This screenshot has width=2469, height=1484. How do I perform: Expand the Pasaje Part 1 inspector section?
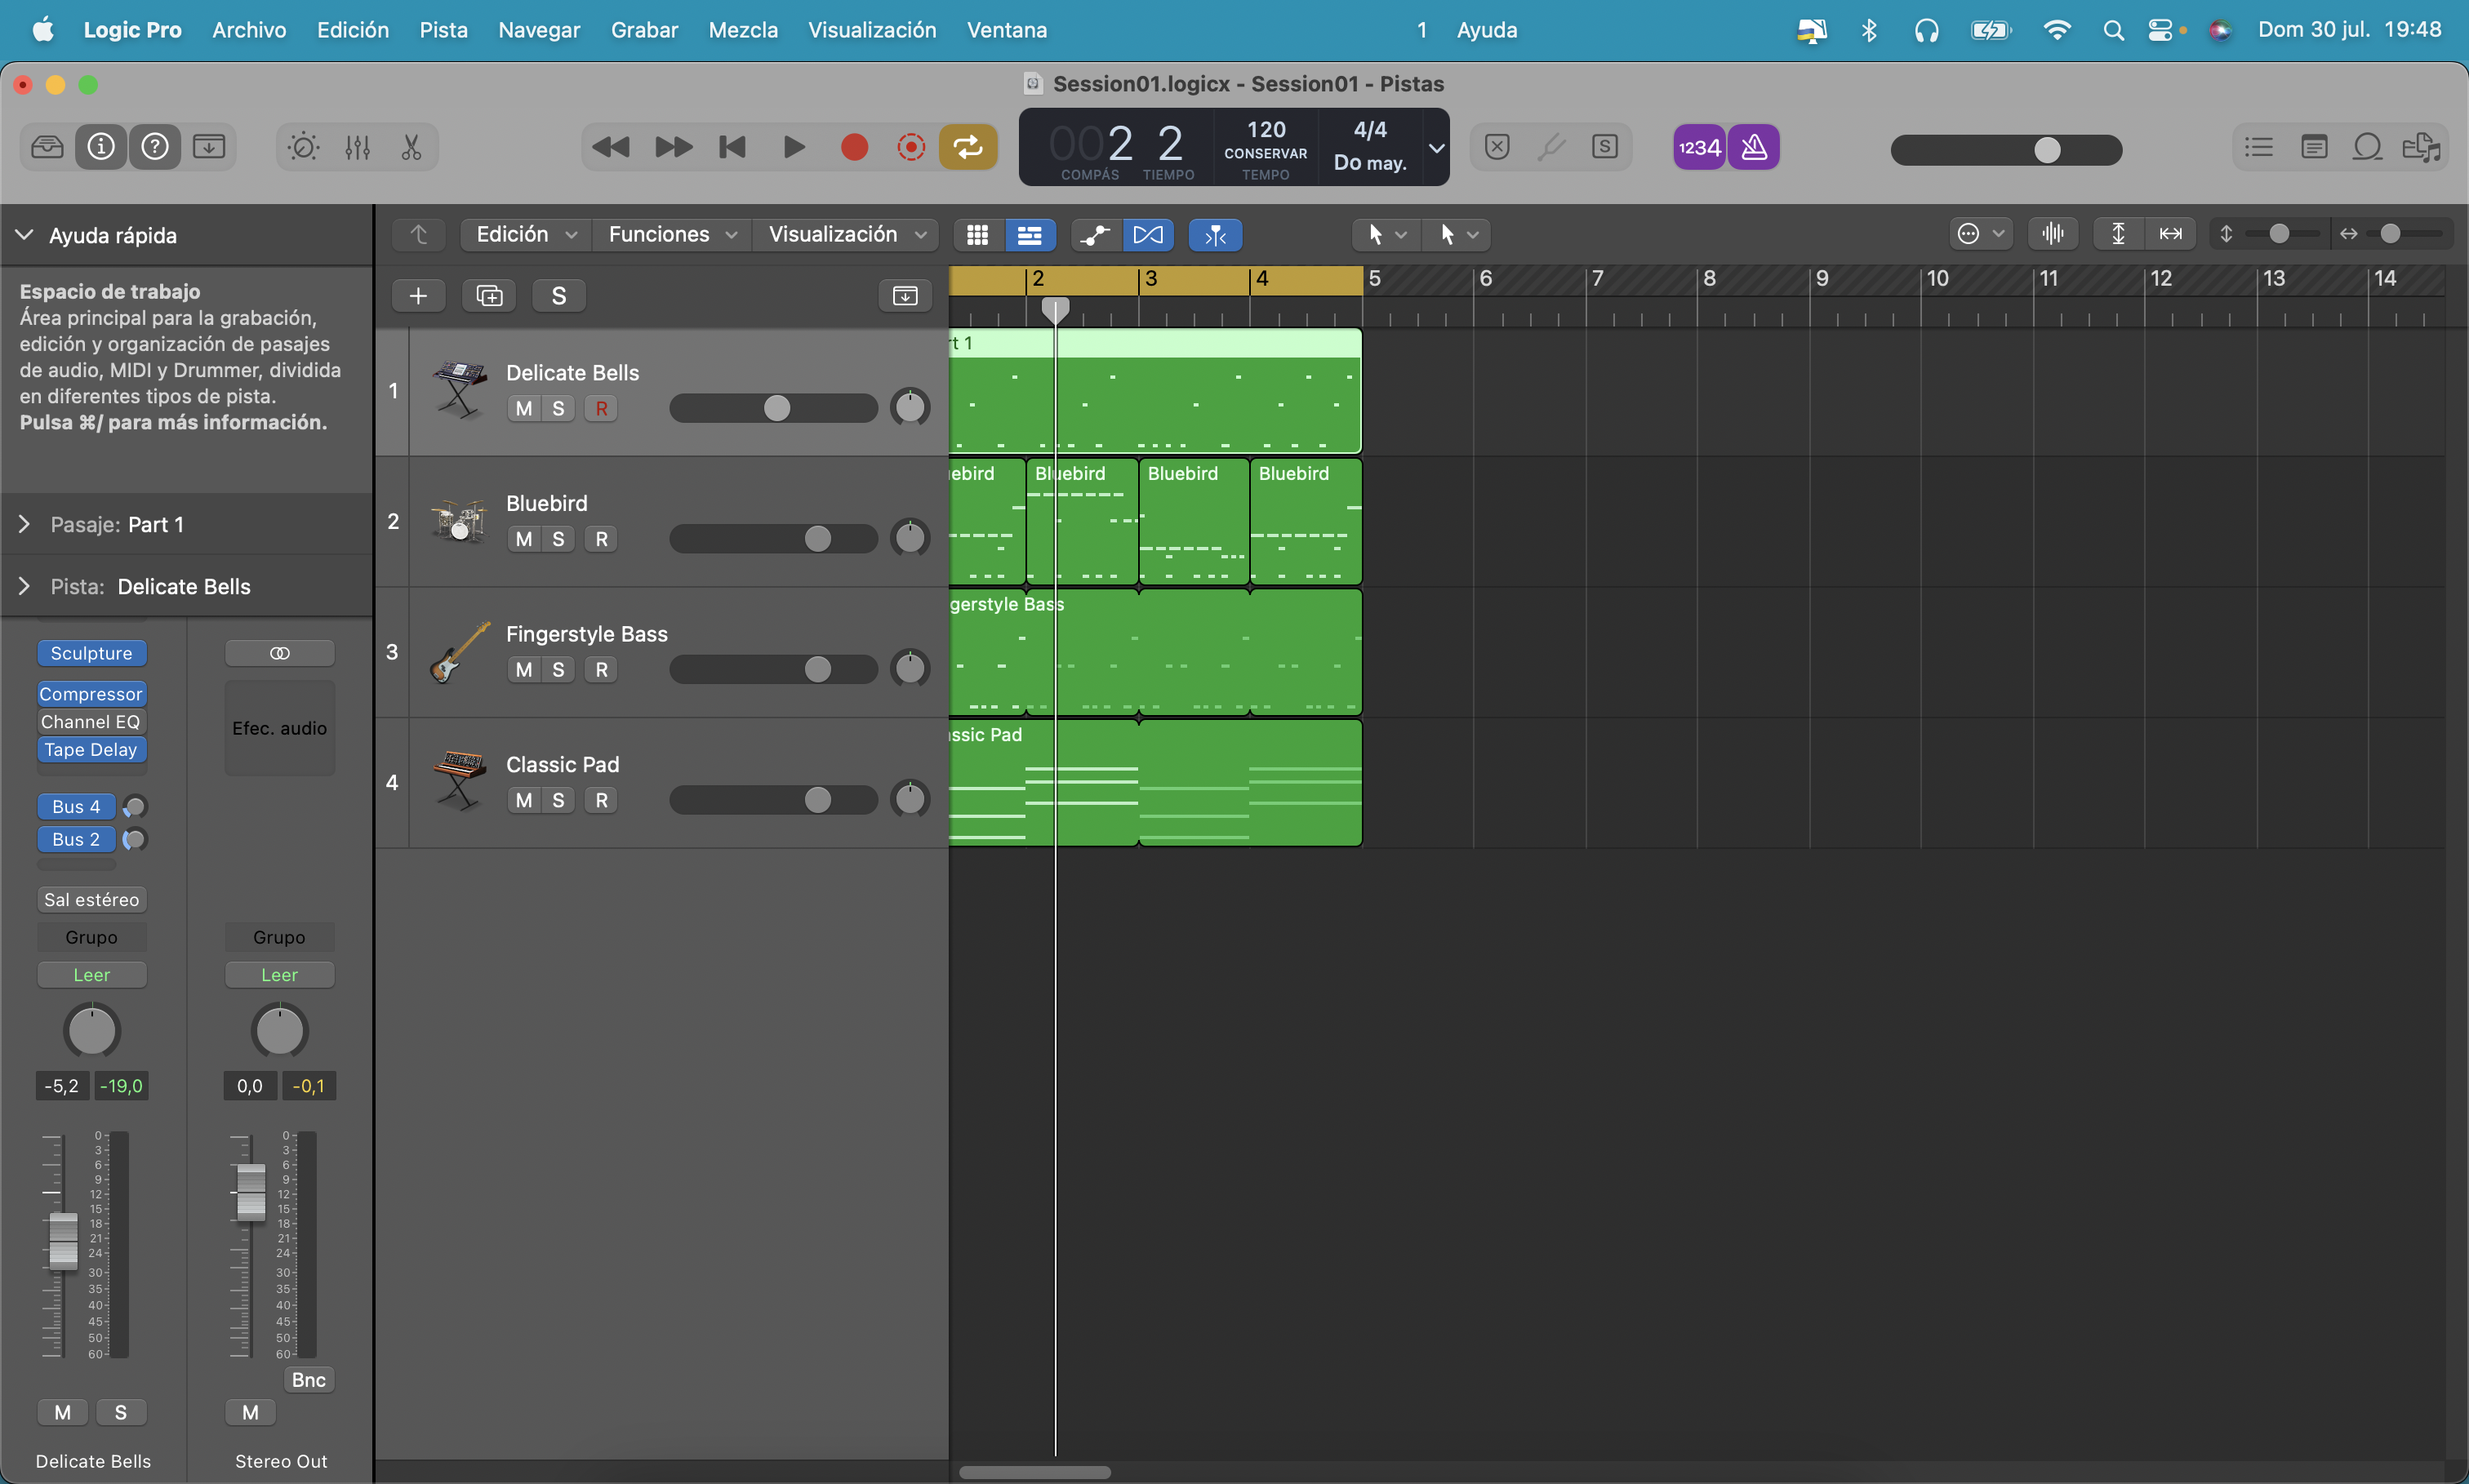point(24,524)
